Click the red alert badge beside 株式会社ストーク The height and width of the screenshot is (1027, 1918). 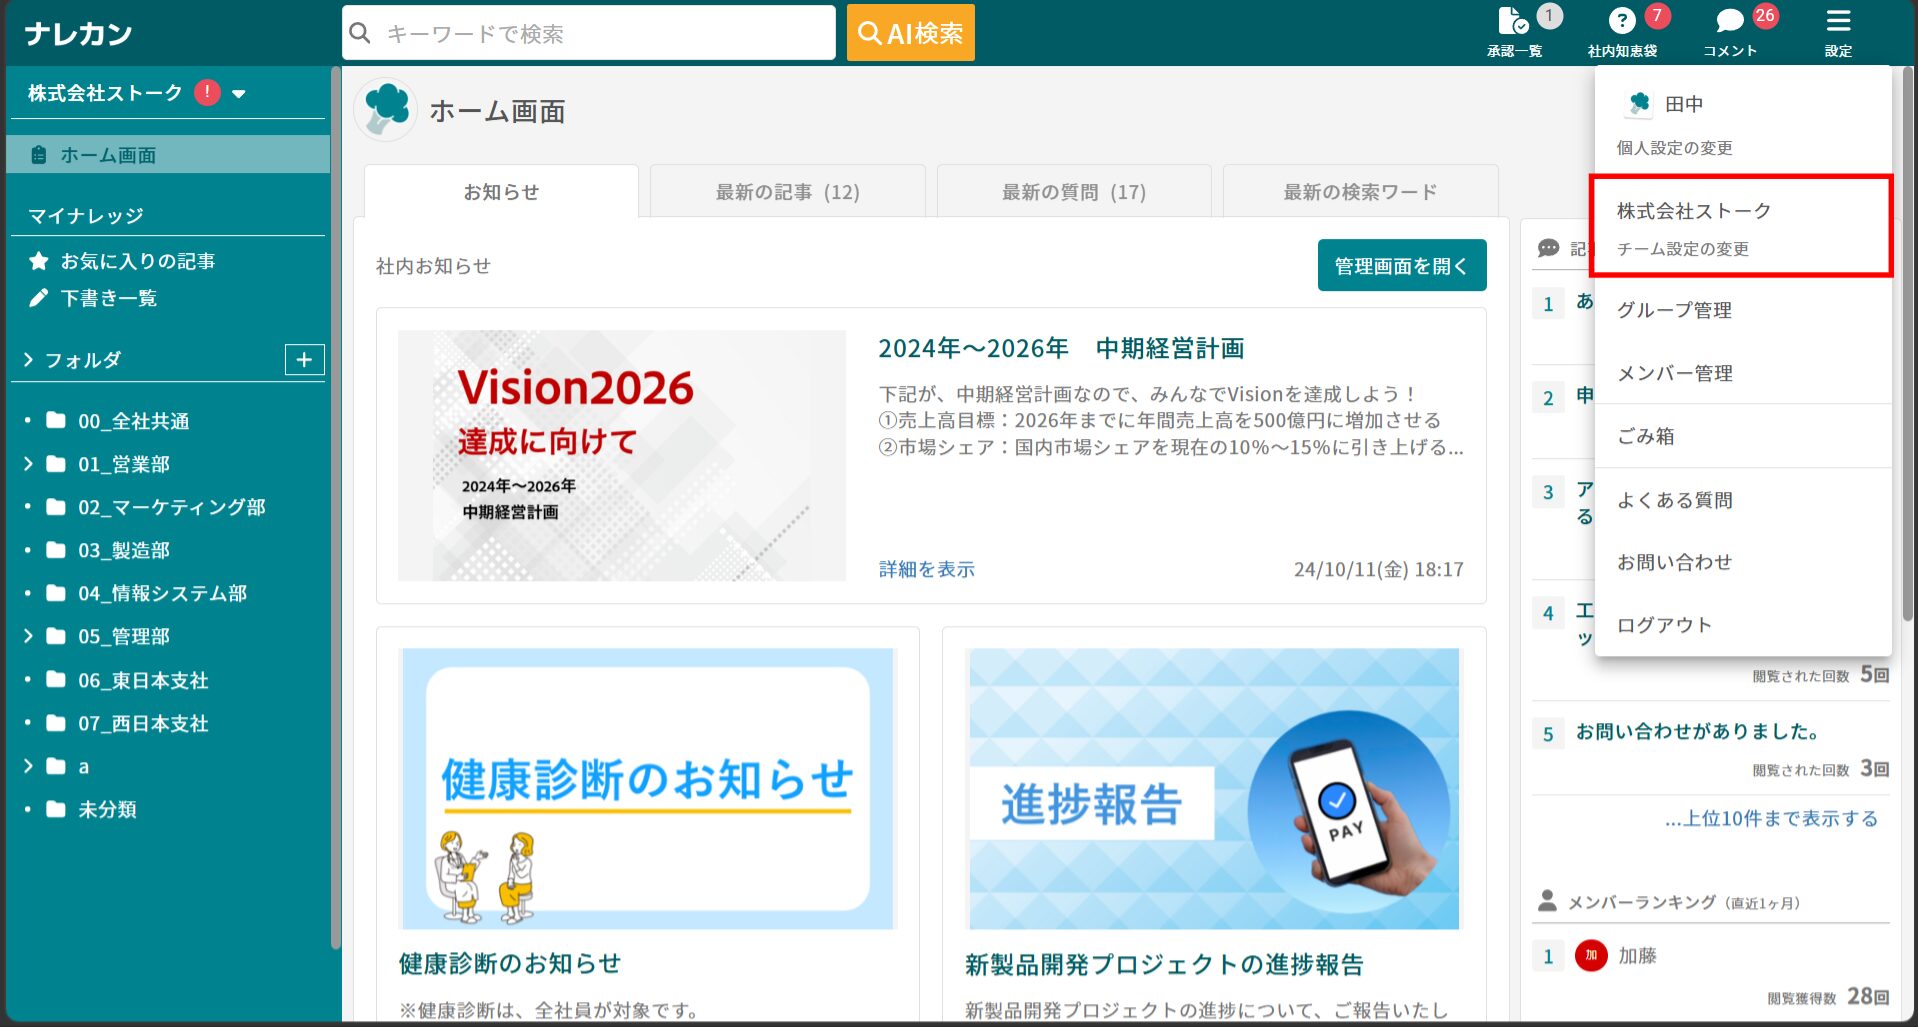207,93
